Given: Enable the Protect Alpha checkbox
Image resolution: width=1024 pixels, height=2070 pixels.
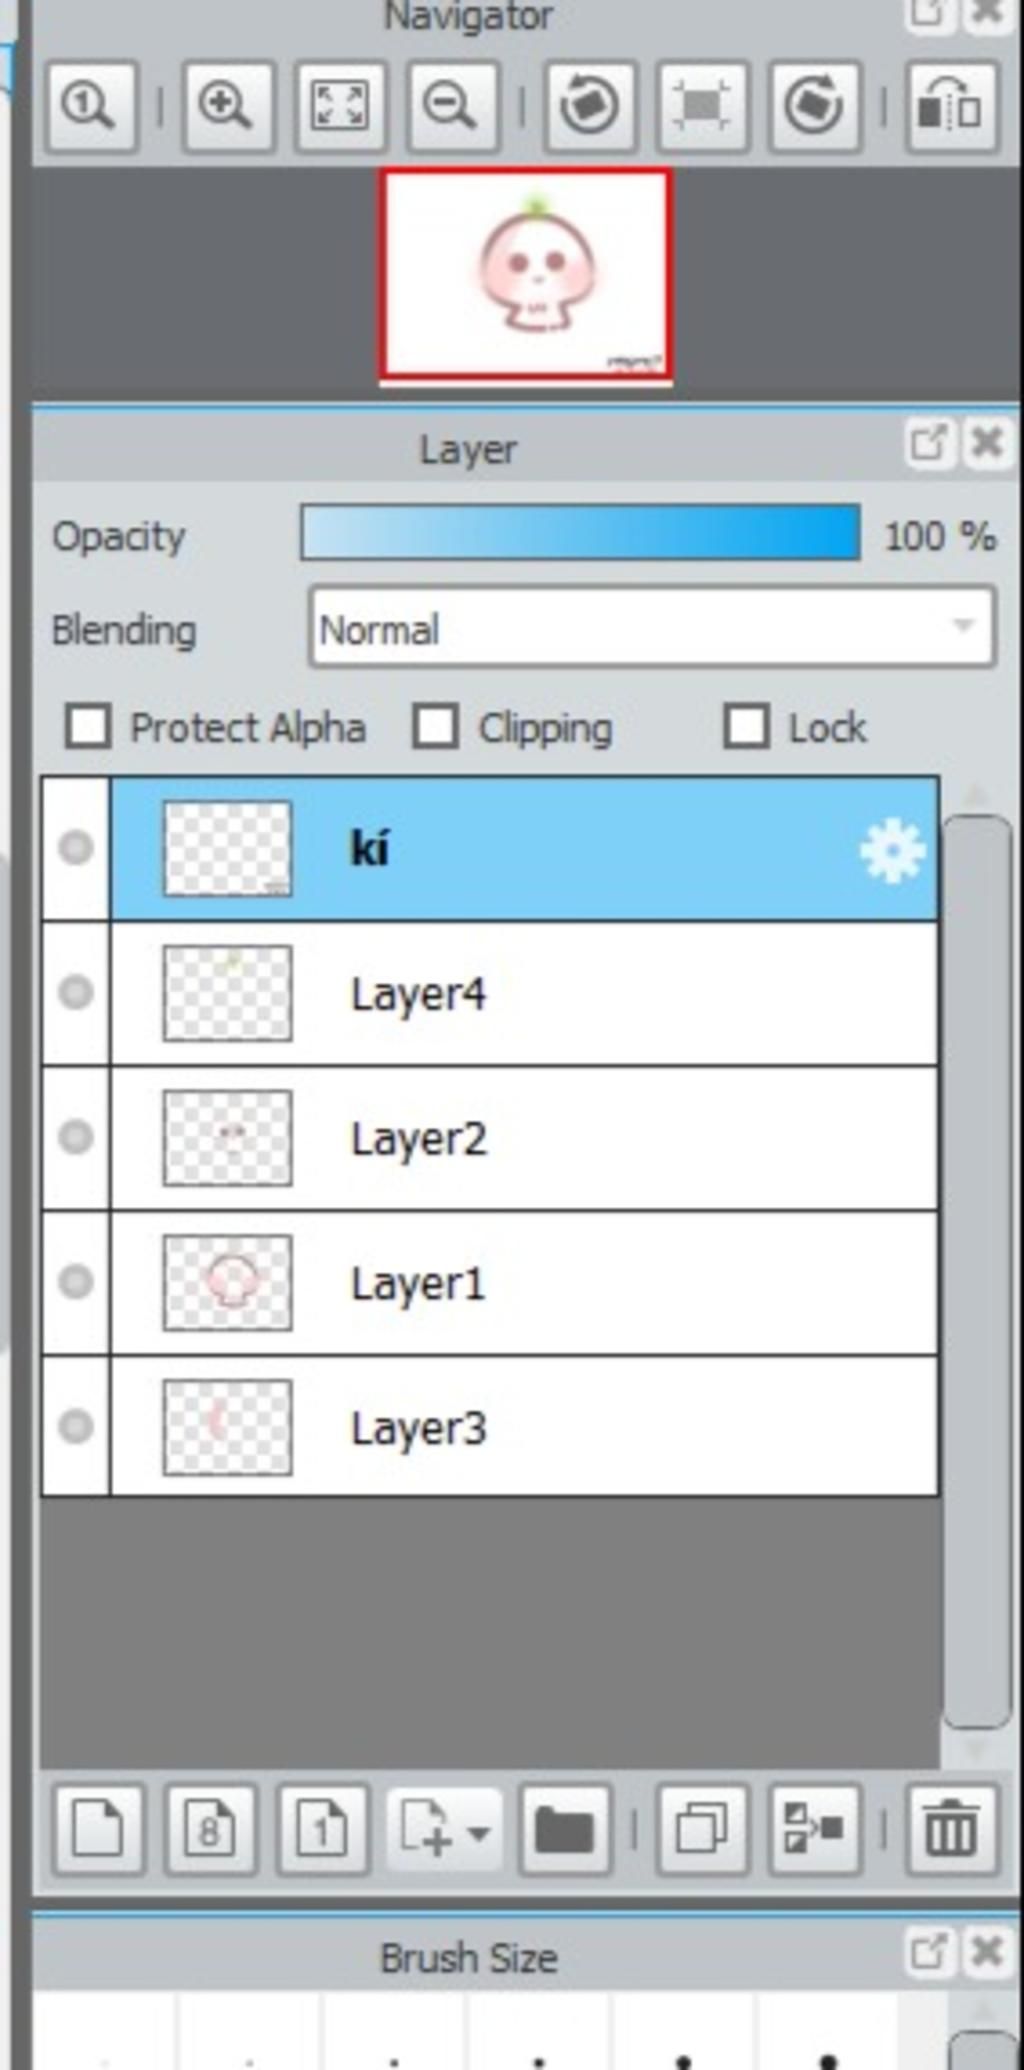Looking at the screenshot, I should pos(88,727).
